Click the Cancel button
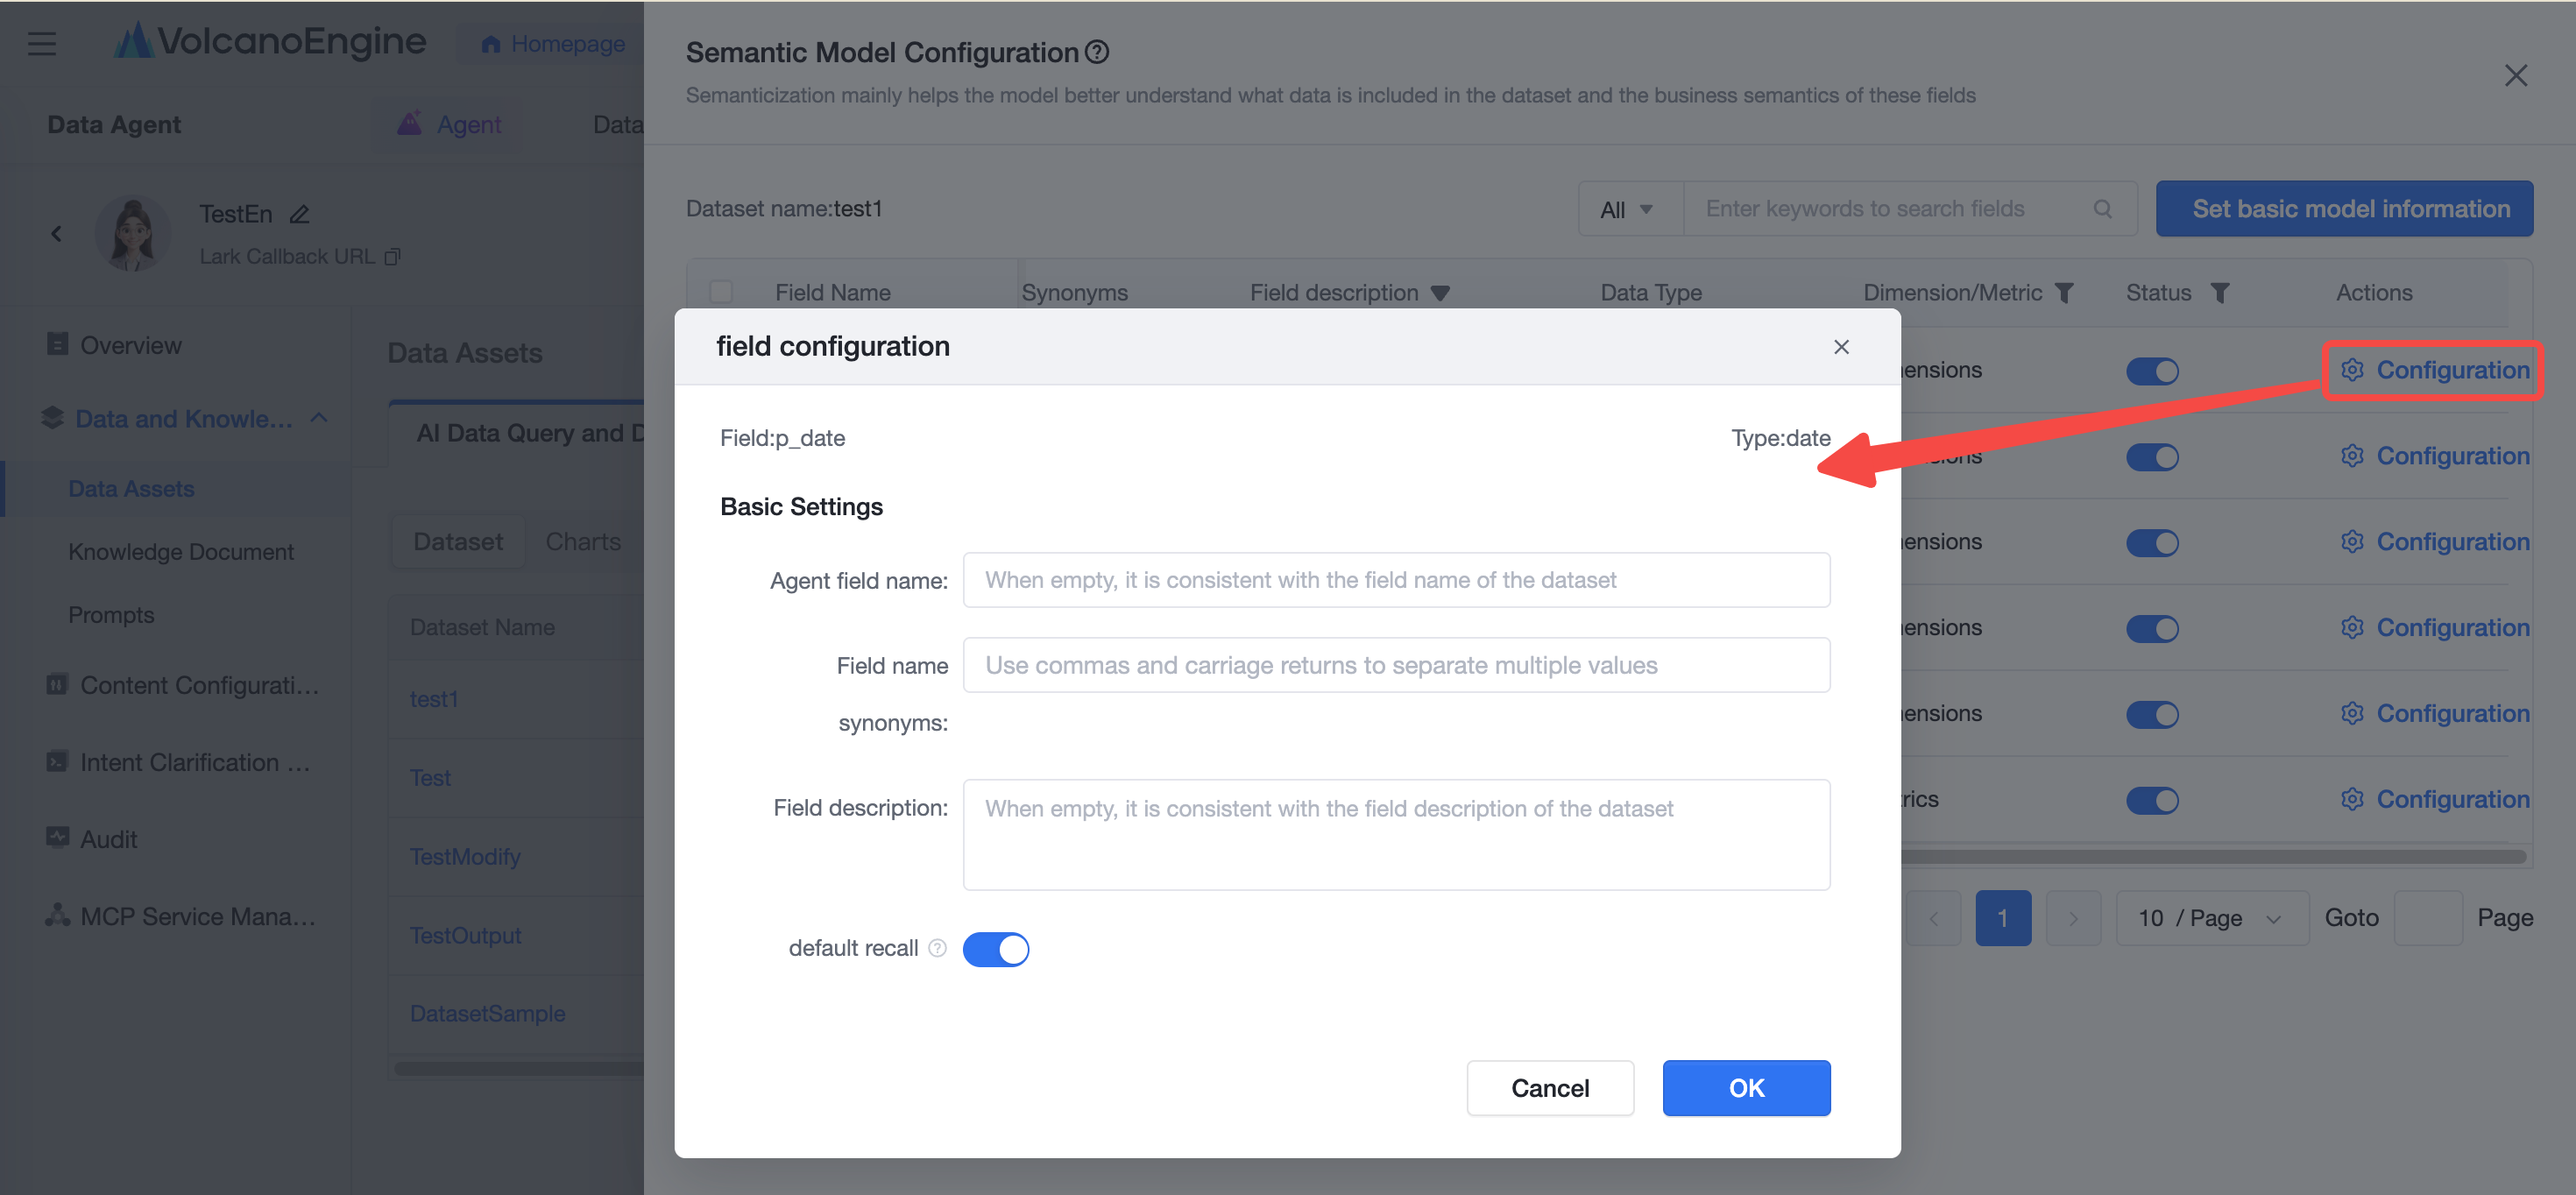 [1550, 1088]
